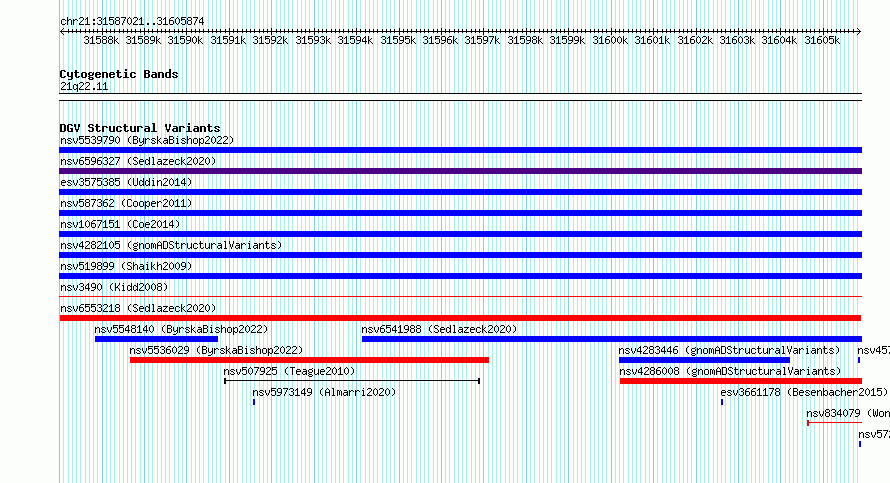Select the thin red line under nsv834079
Image resolution: width=890 pixels, height=483 pixels.
(x=834, y=423)
